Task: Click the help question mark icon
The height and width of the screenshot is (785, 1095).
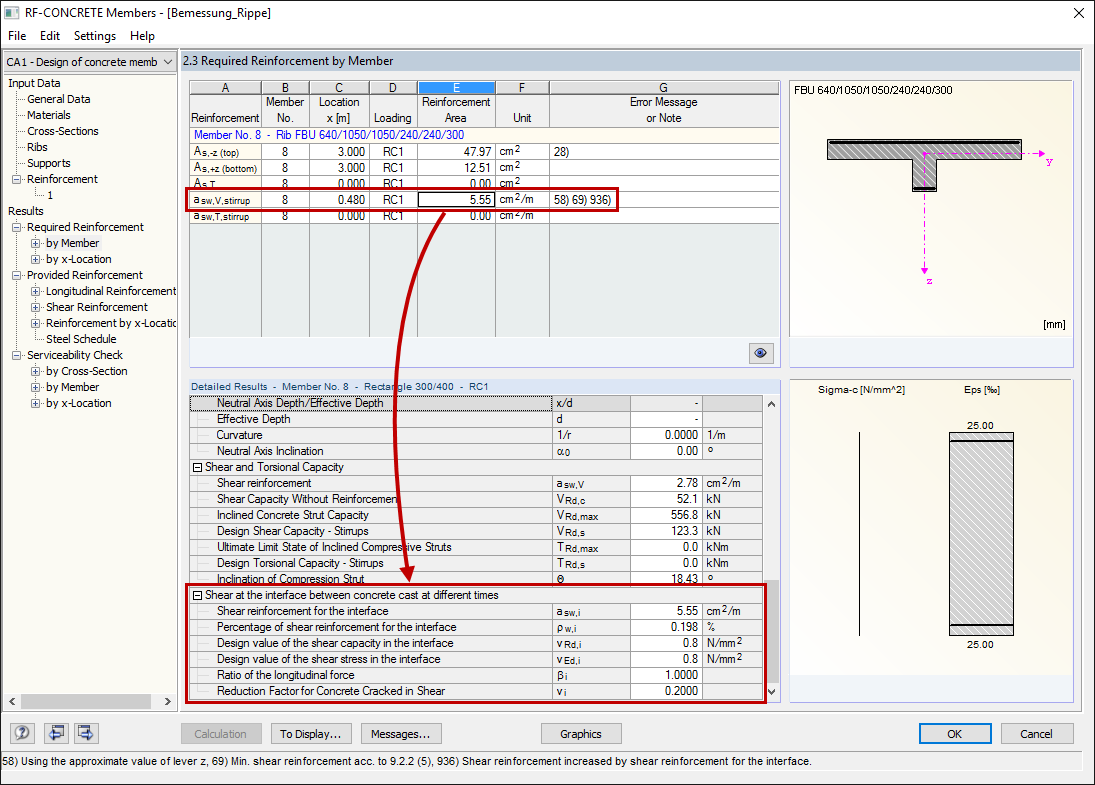Action: click(x=21, y=733)
